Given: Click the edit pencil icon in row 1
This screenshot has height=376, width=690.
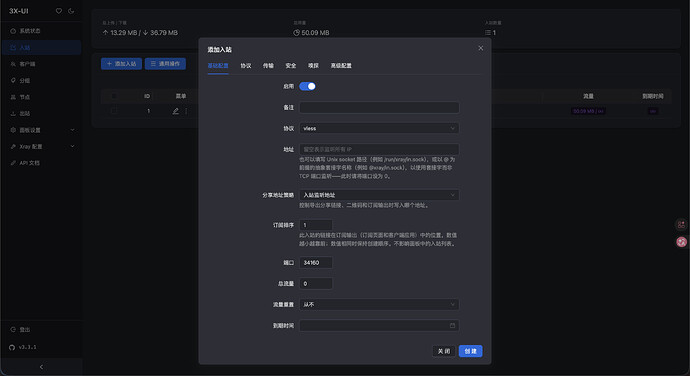Looking at the screenshot, I should 176,111.
